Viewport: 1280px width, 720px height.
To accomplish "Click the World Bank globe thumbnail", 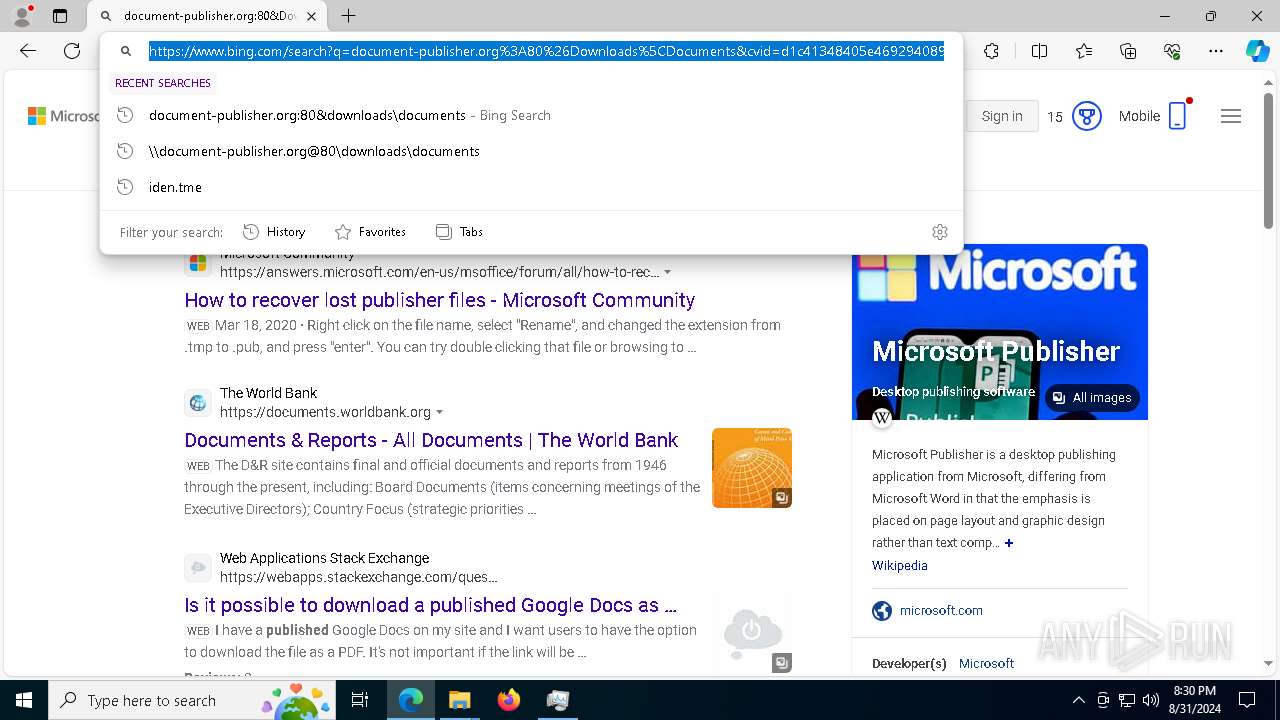I will point(752,468).
